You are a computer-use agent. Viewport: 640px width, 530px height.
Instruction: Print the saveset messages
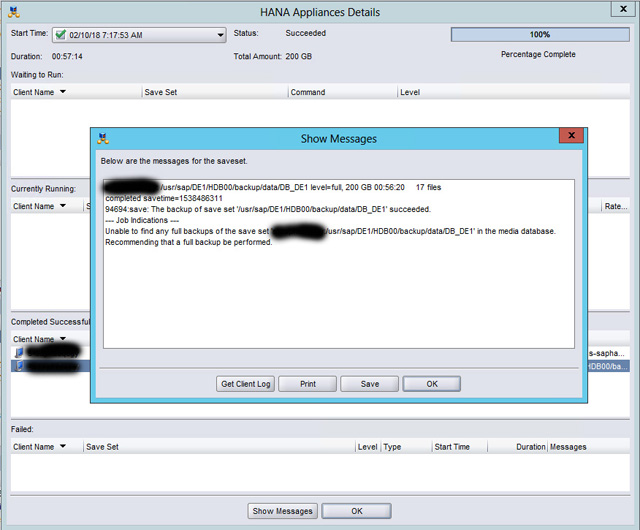[308, 384]
